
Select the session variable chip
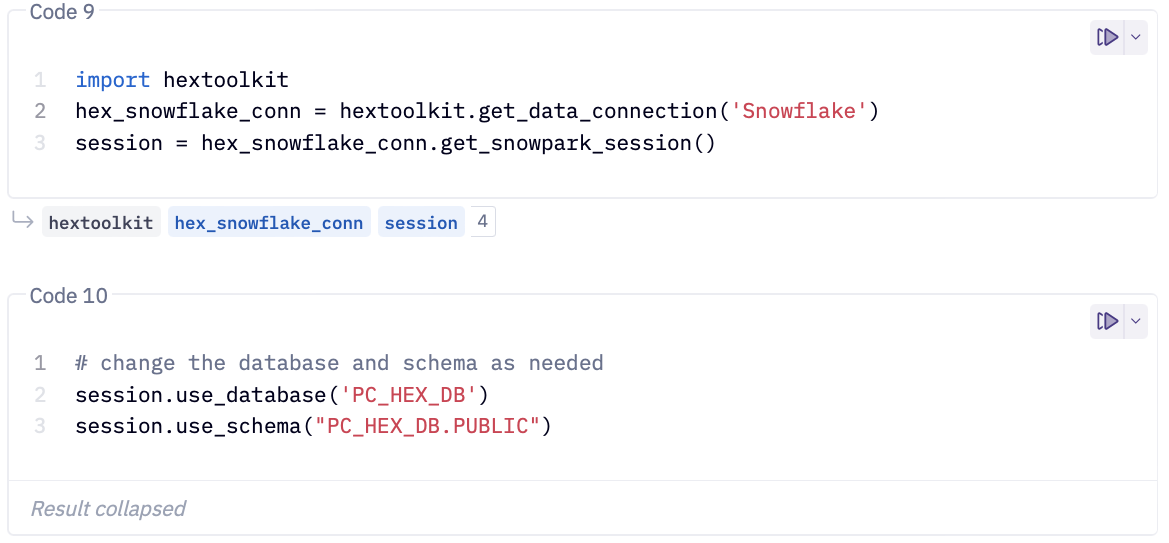[420, 223]
